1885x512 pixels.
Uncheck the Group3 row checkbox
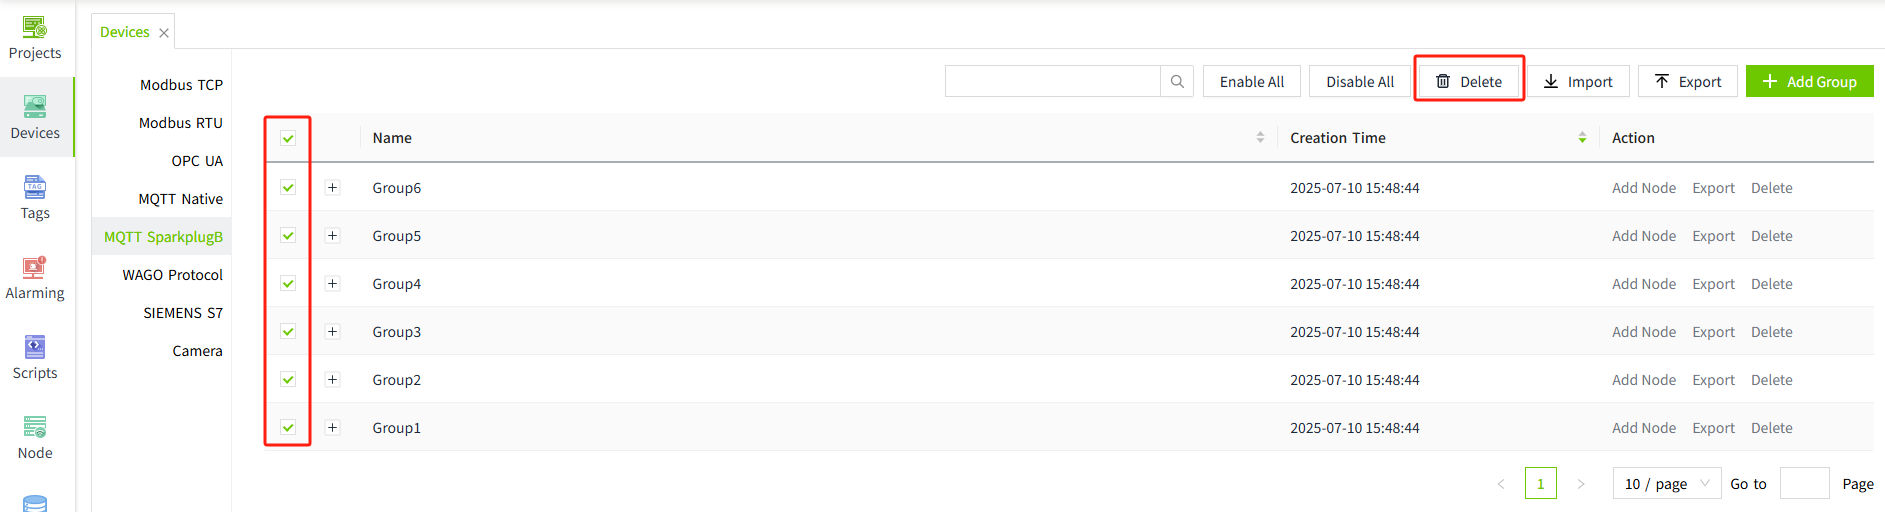pos(288,332)
